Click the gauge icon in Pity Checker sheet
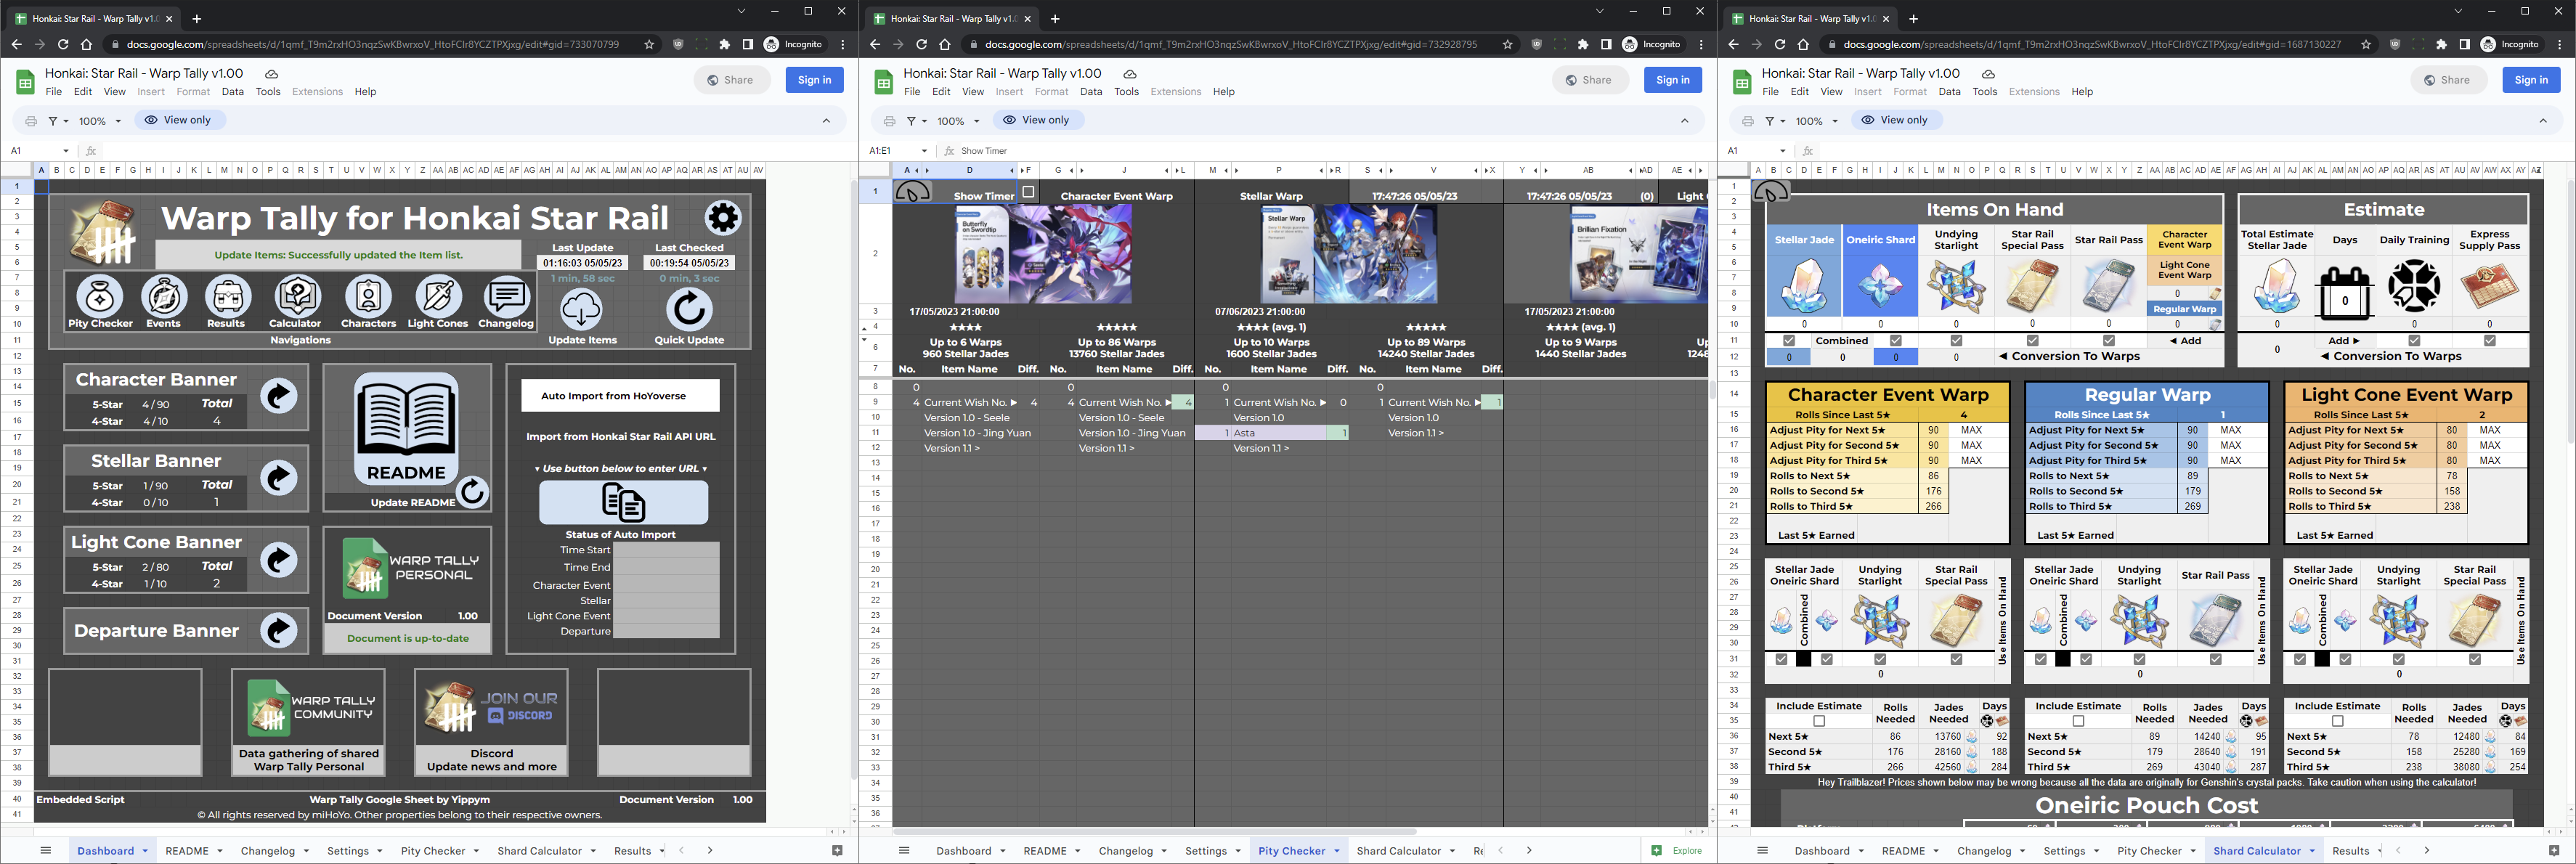 [913, 191]
